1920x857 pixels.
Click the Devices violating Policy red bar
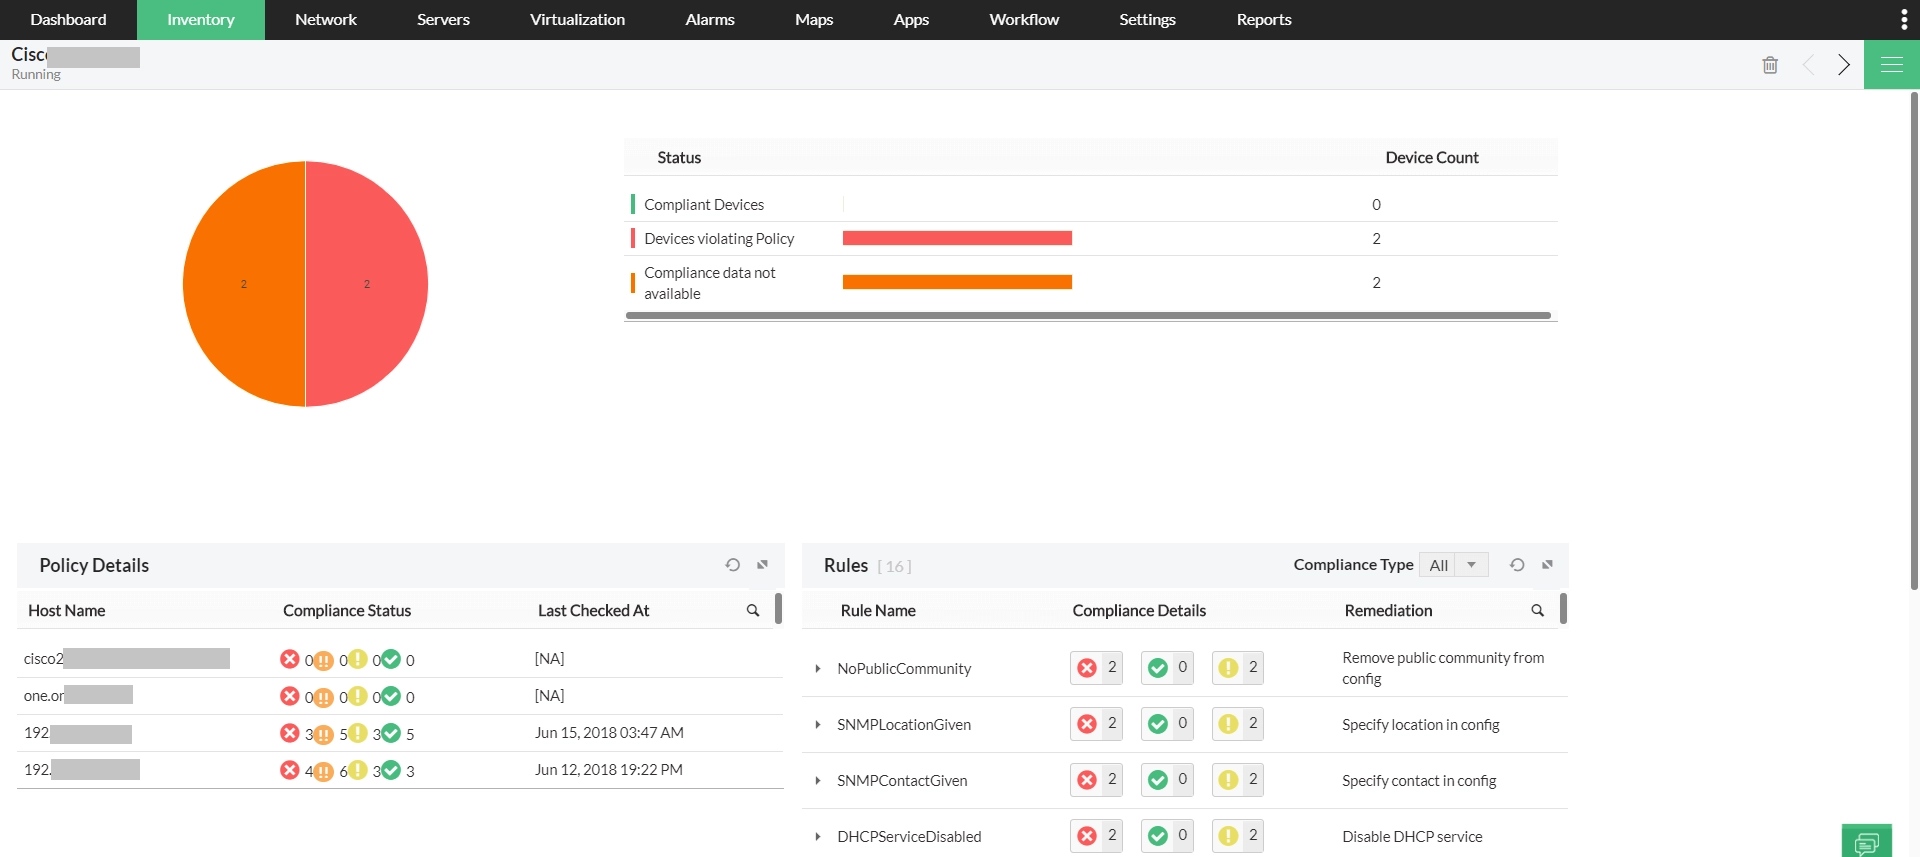pos(957,238)
